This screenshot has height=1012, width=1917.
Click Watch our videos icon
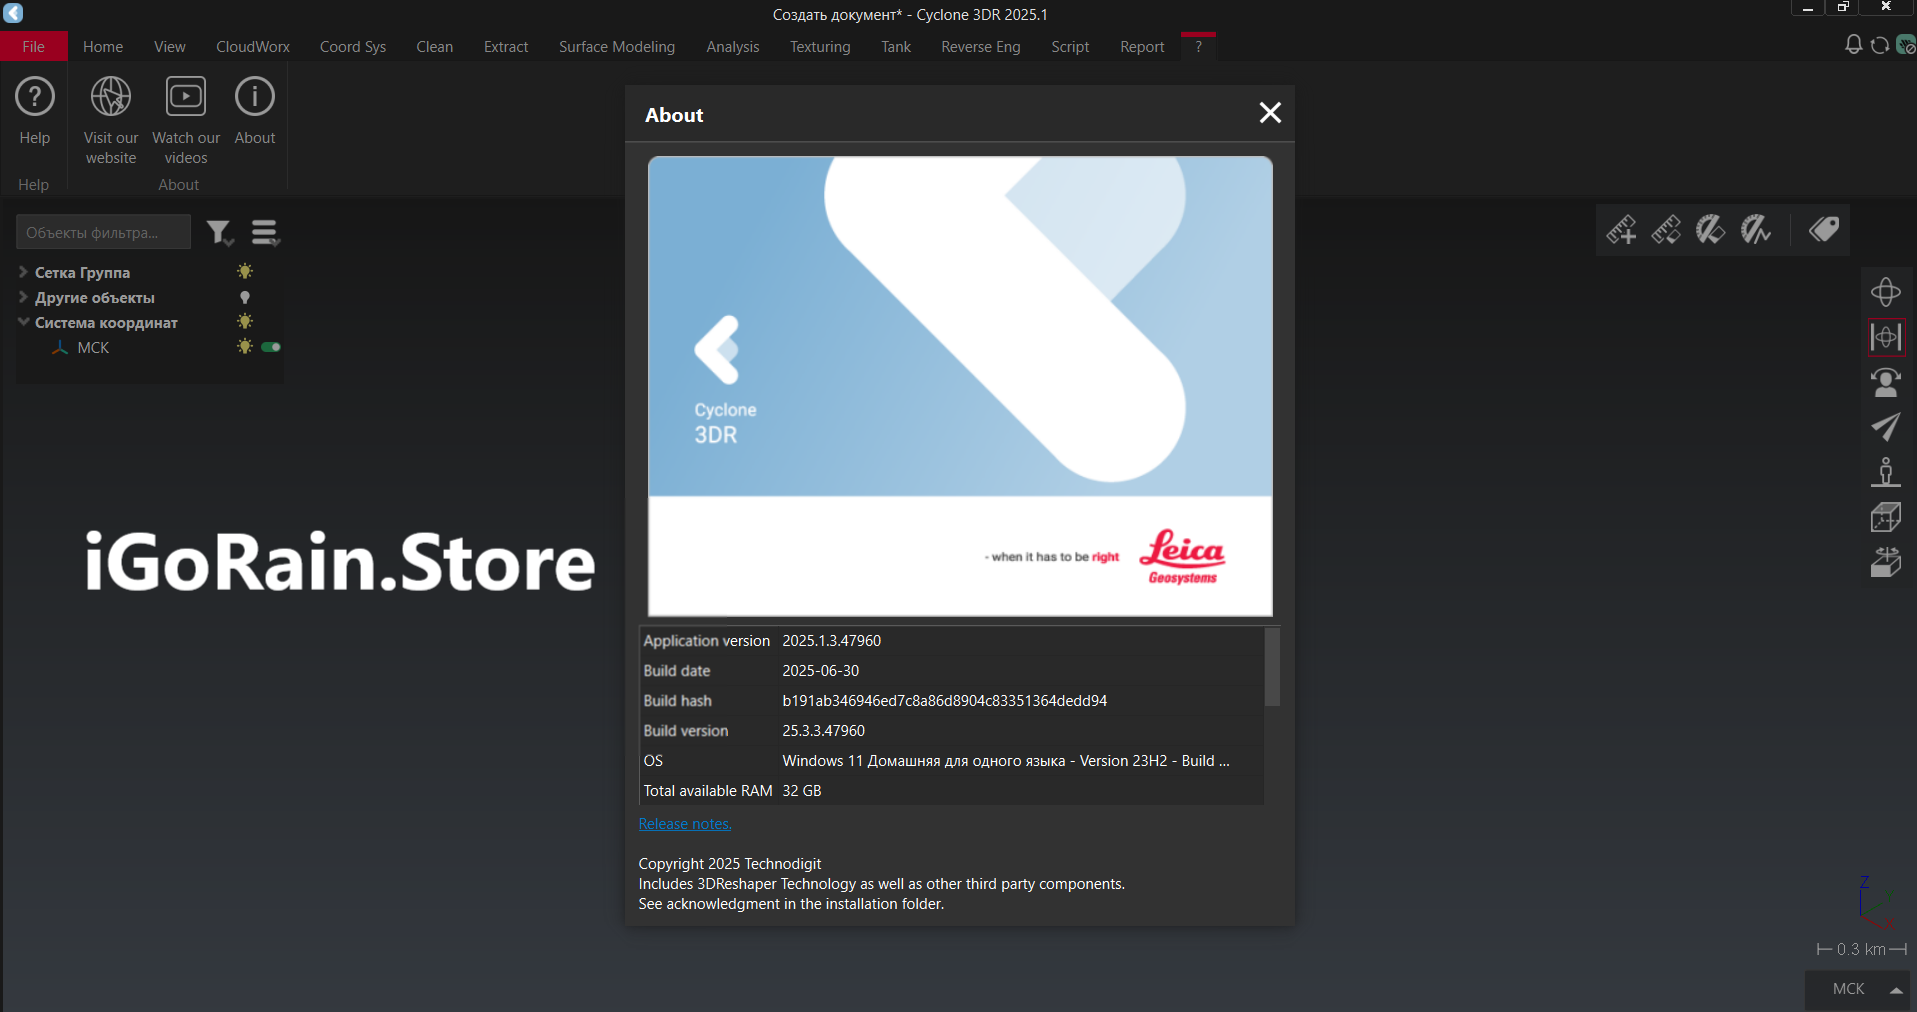tap(186, 98)
